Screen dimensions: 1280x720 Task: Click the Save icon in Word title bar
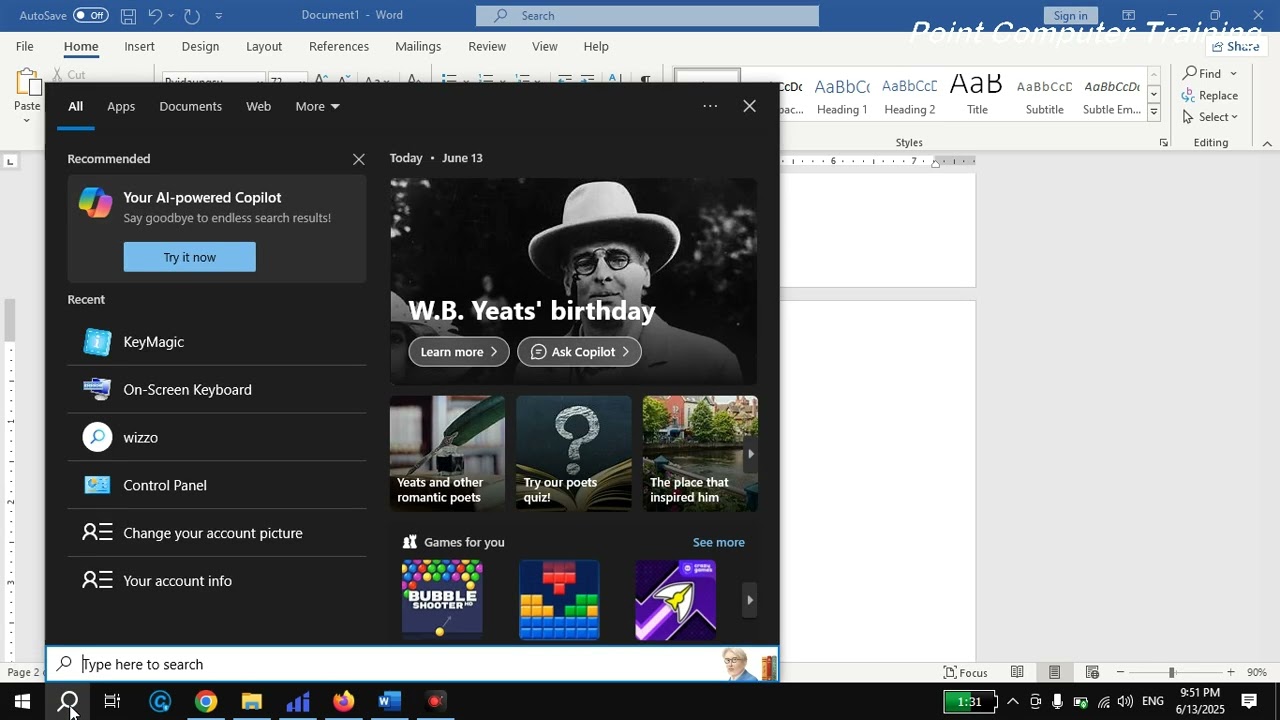(x=128, y=16)
